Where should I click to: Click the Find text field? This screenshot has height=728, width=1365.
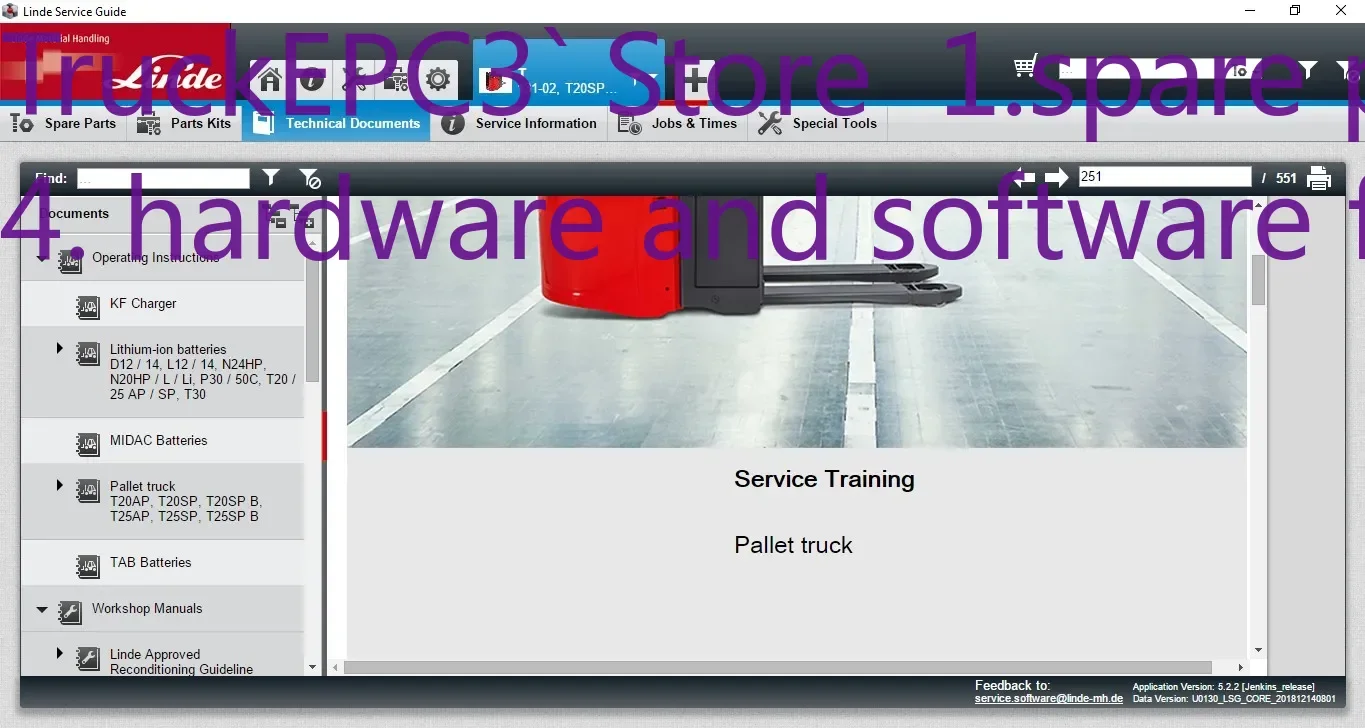click(x=163, y=178)
